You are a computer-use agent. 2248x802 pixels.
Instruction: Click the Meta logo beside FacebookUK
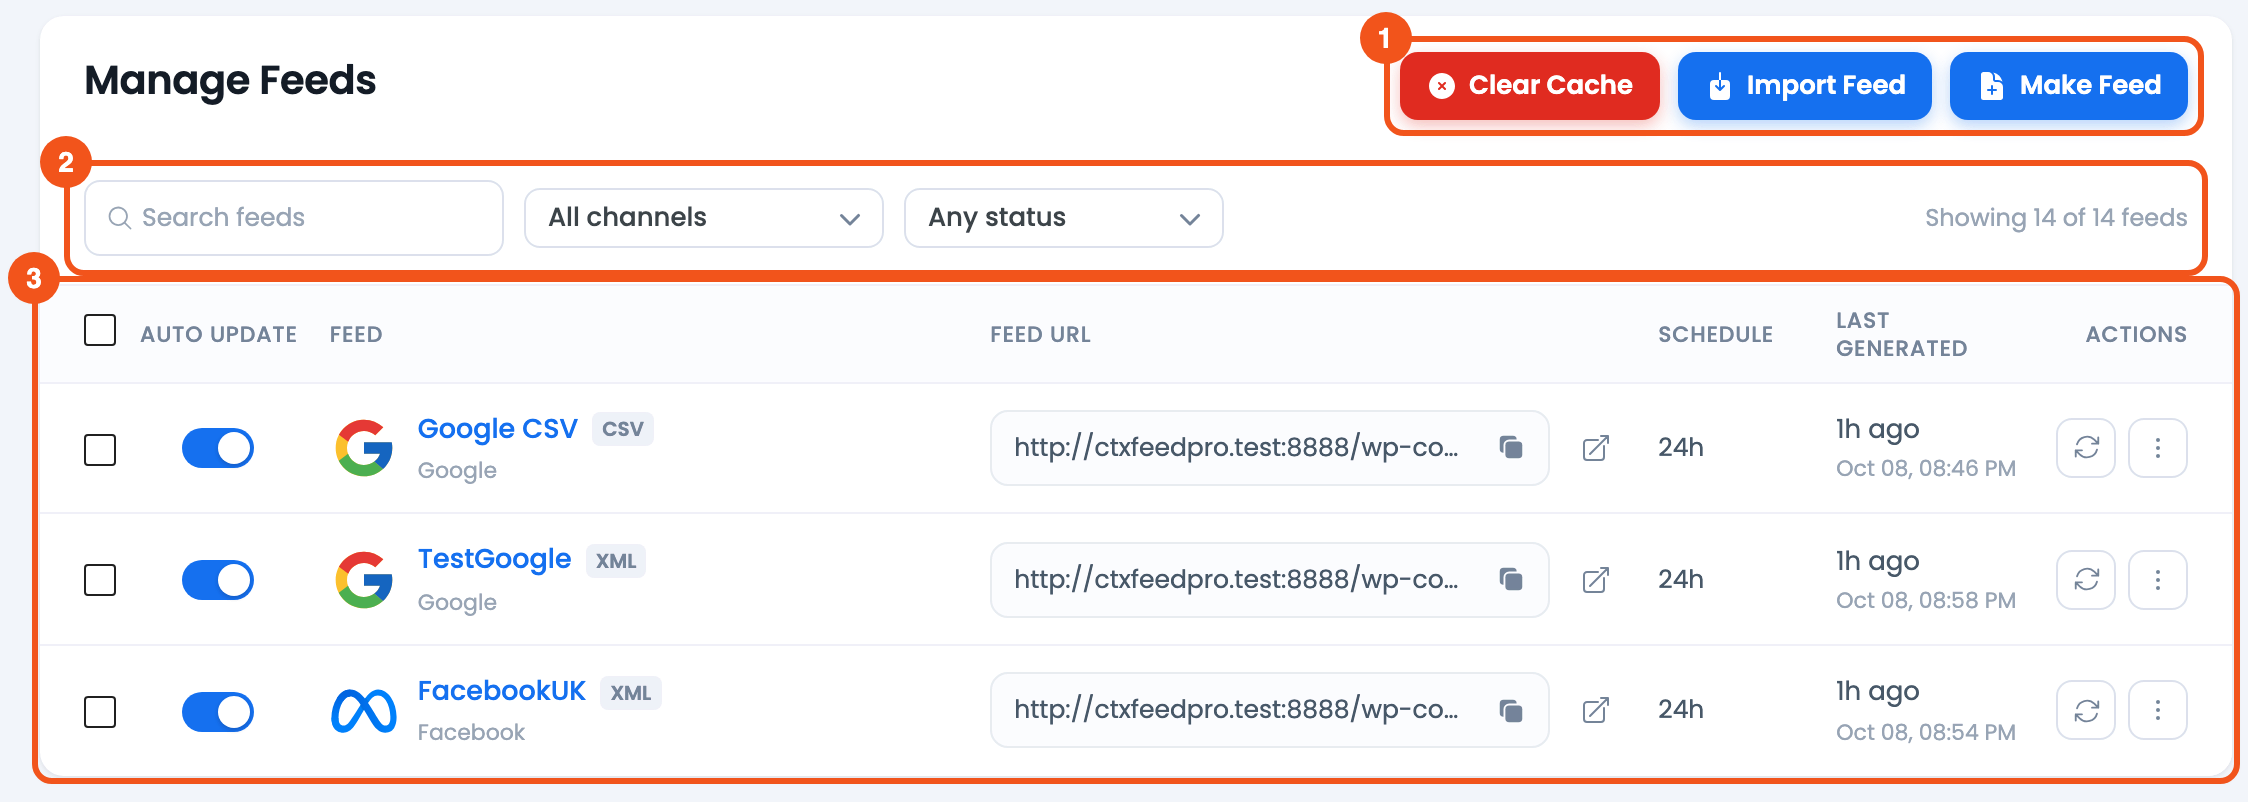(x=364, y=711)
